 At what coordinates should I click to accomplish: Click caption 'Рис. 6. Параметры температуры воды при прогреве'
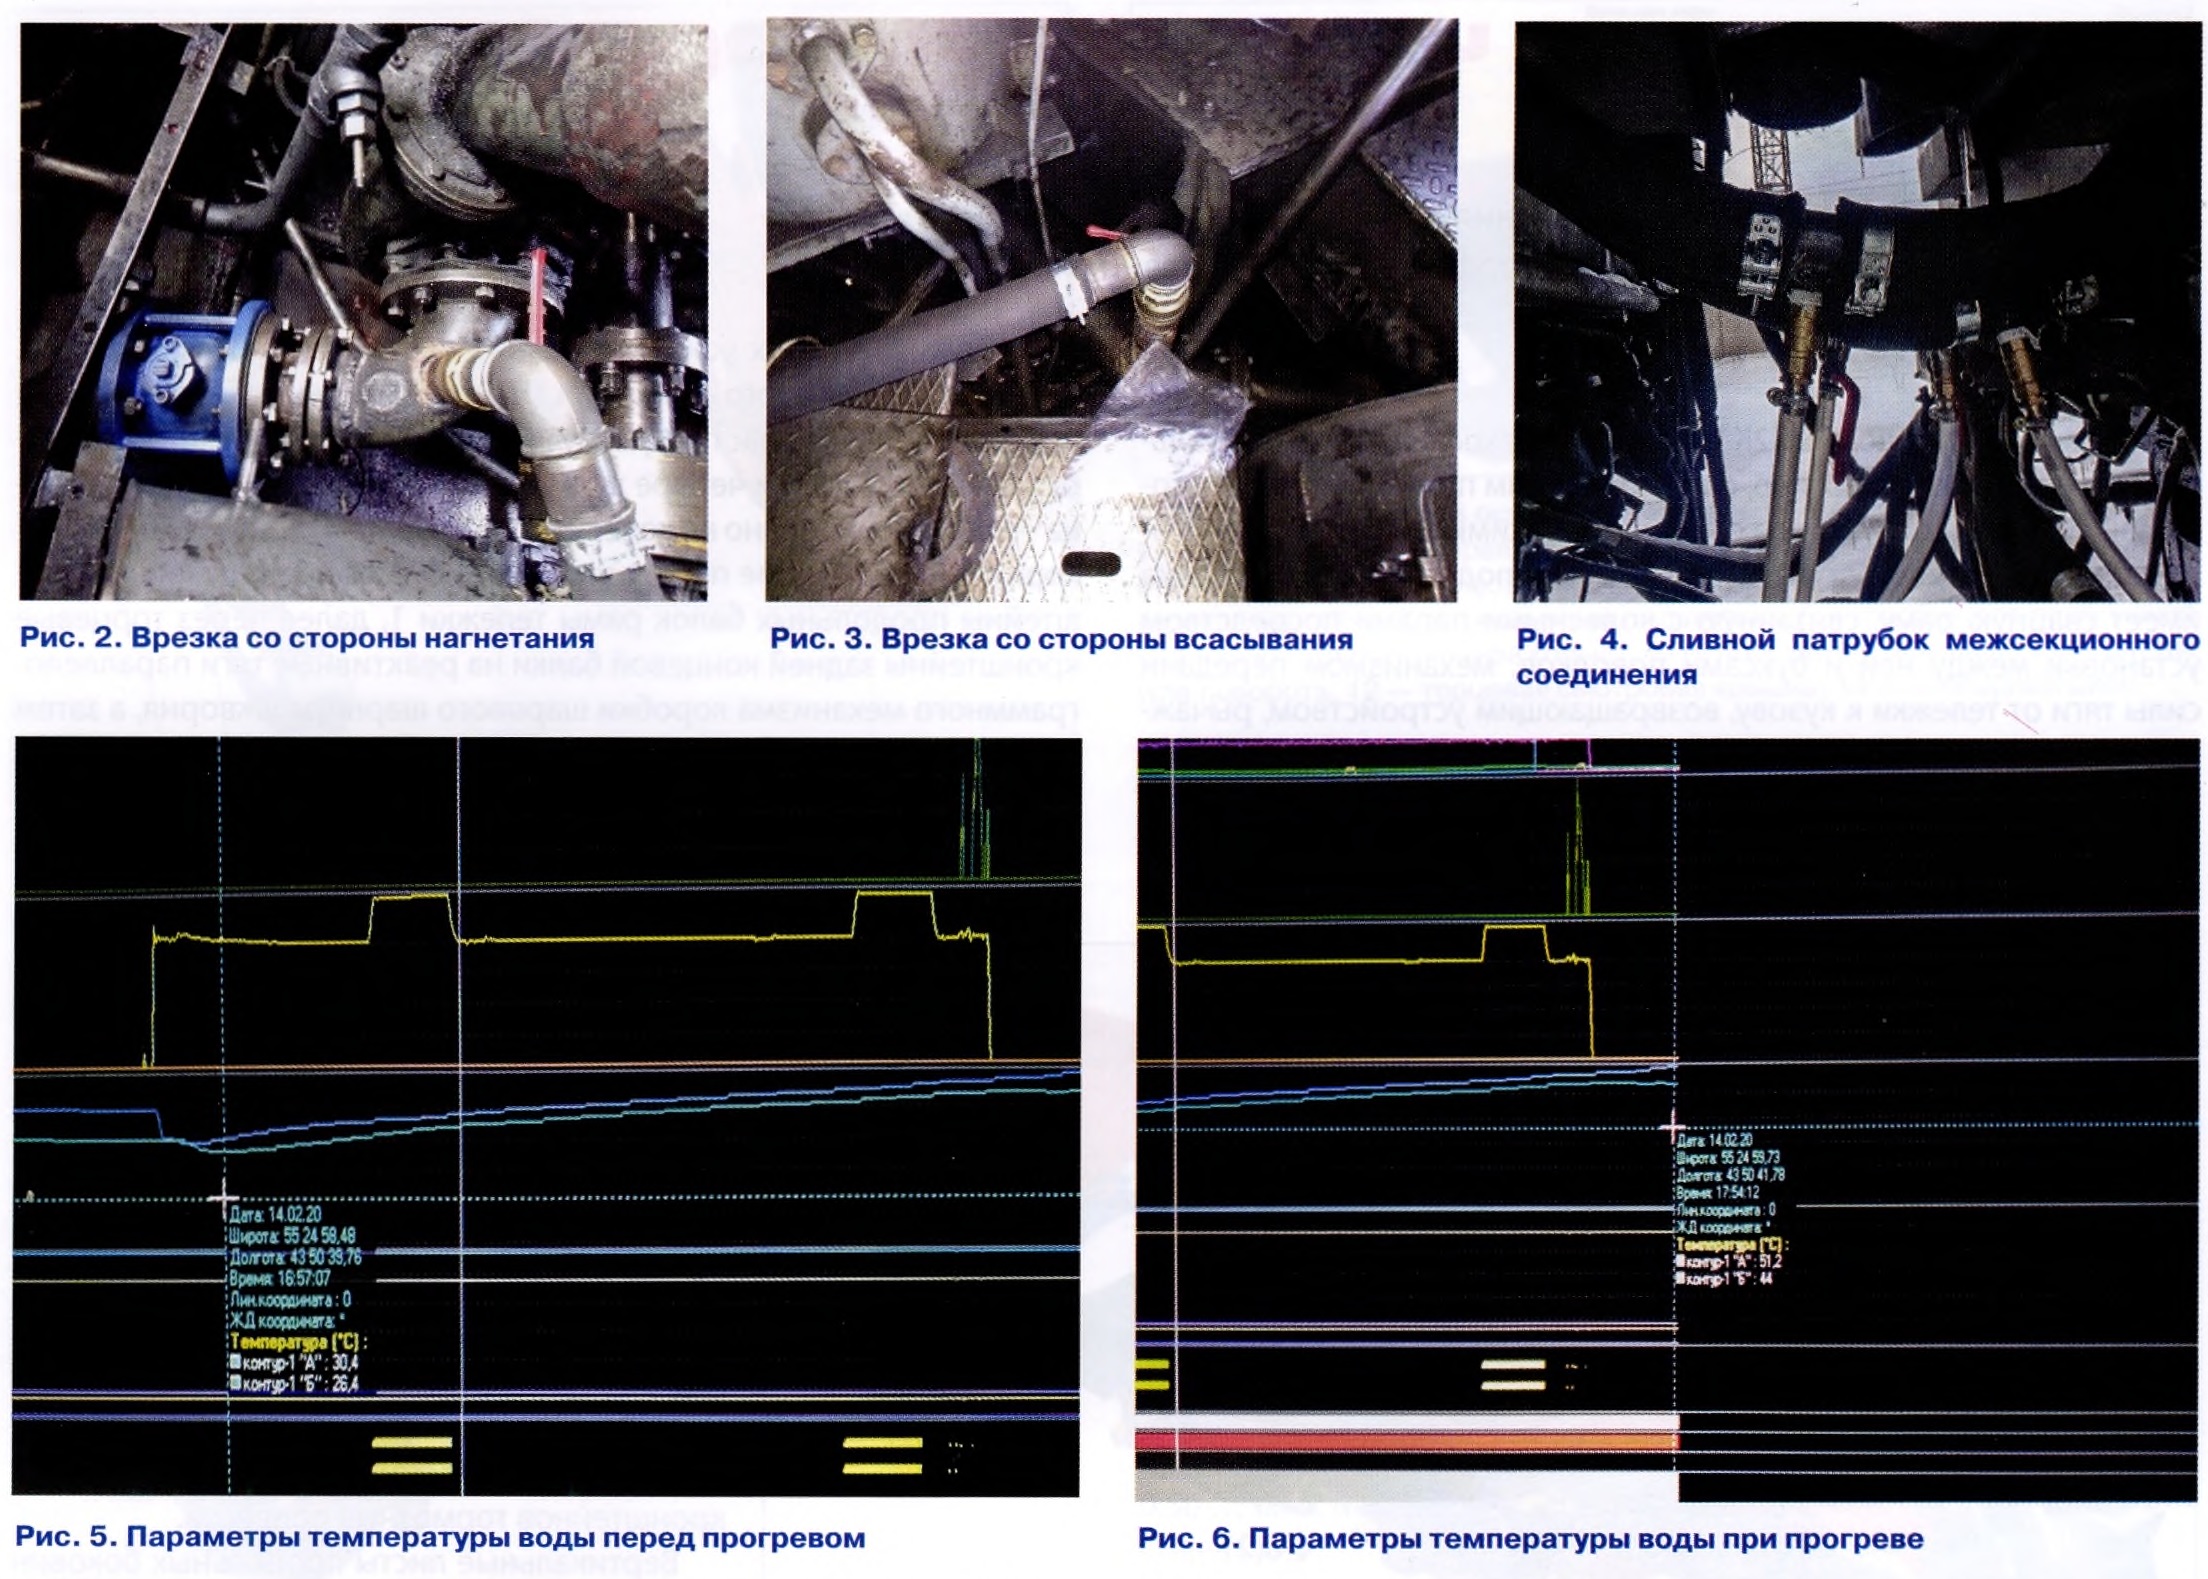click(1530, 1538)
